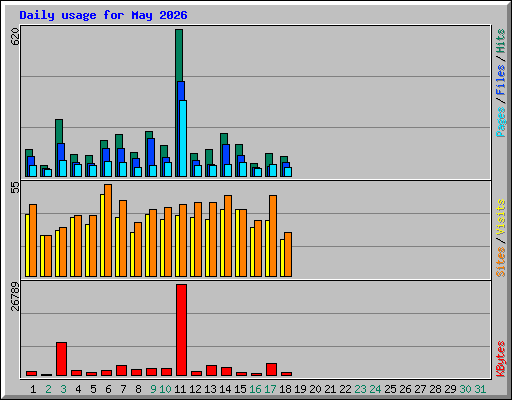Click green day 24 on the x-axis
Screen dimensions: 512x400
pos(375,389)
